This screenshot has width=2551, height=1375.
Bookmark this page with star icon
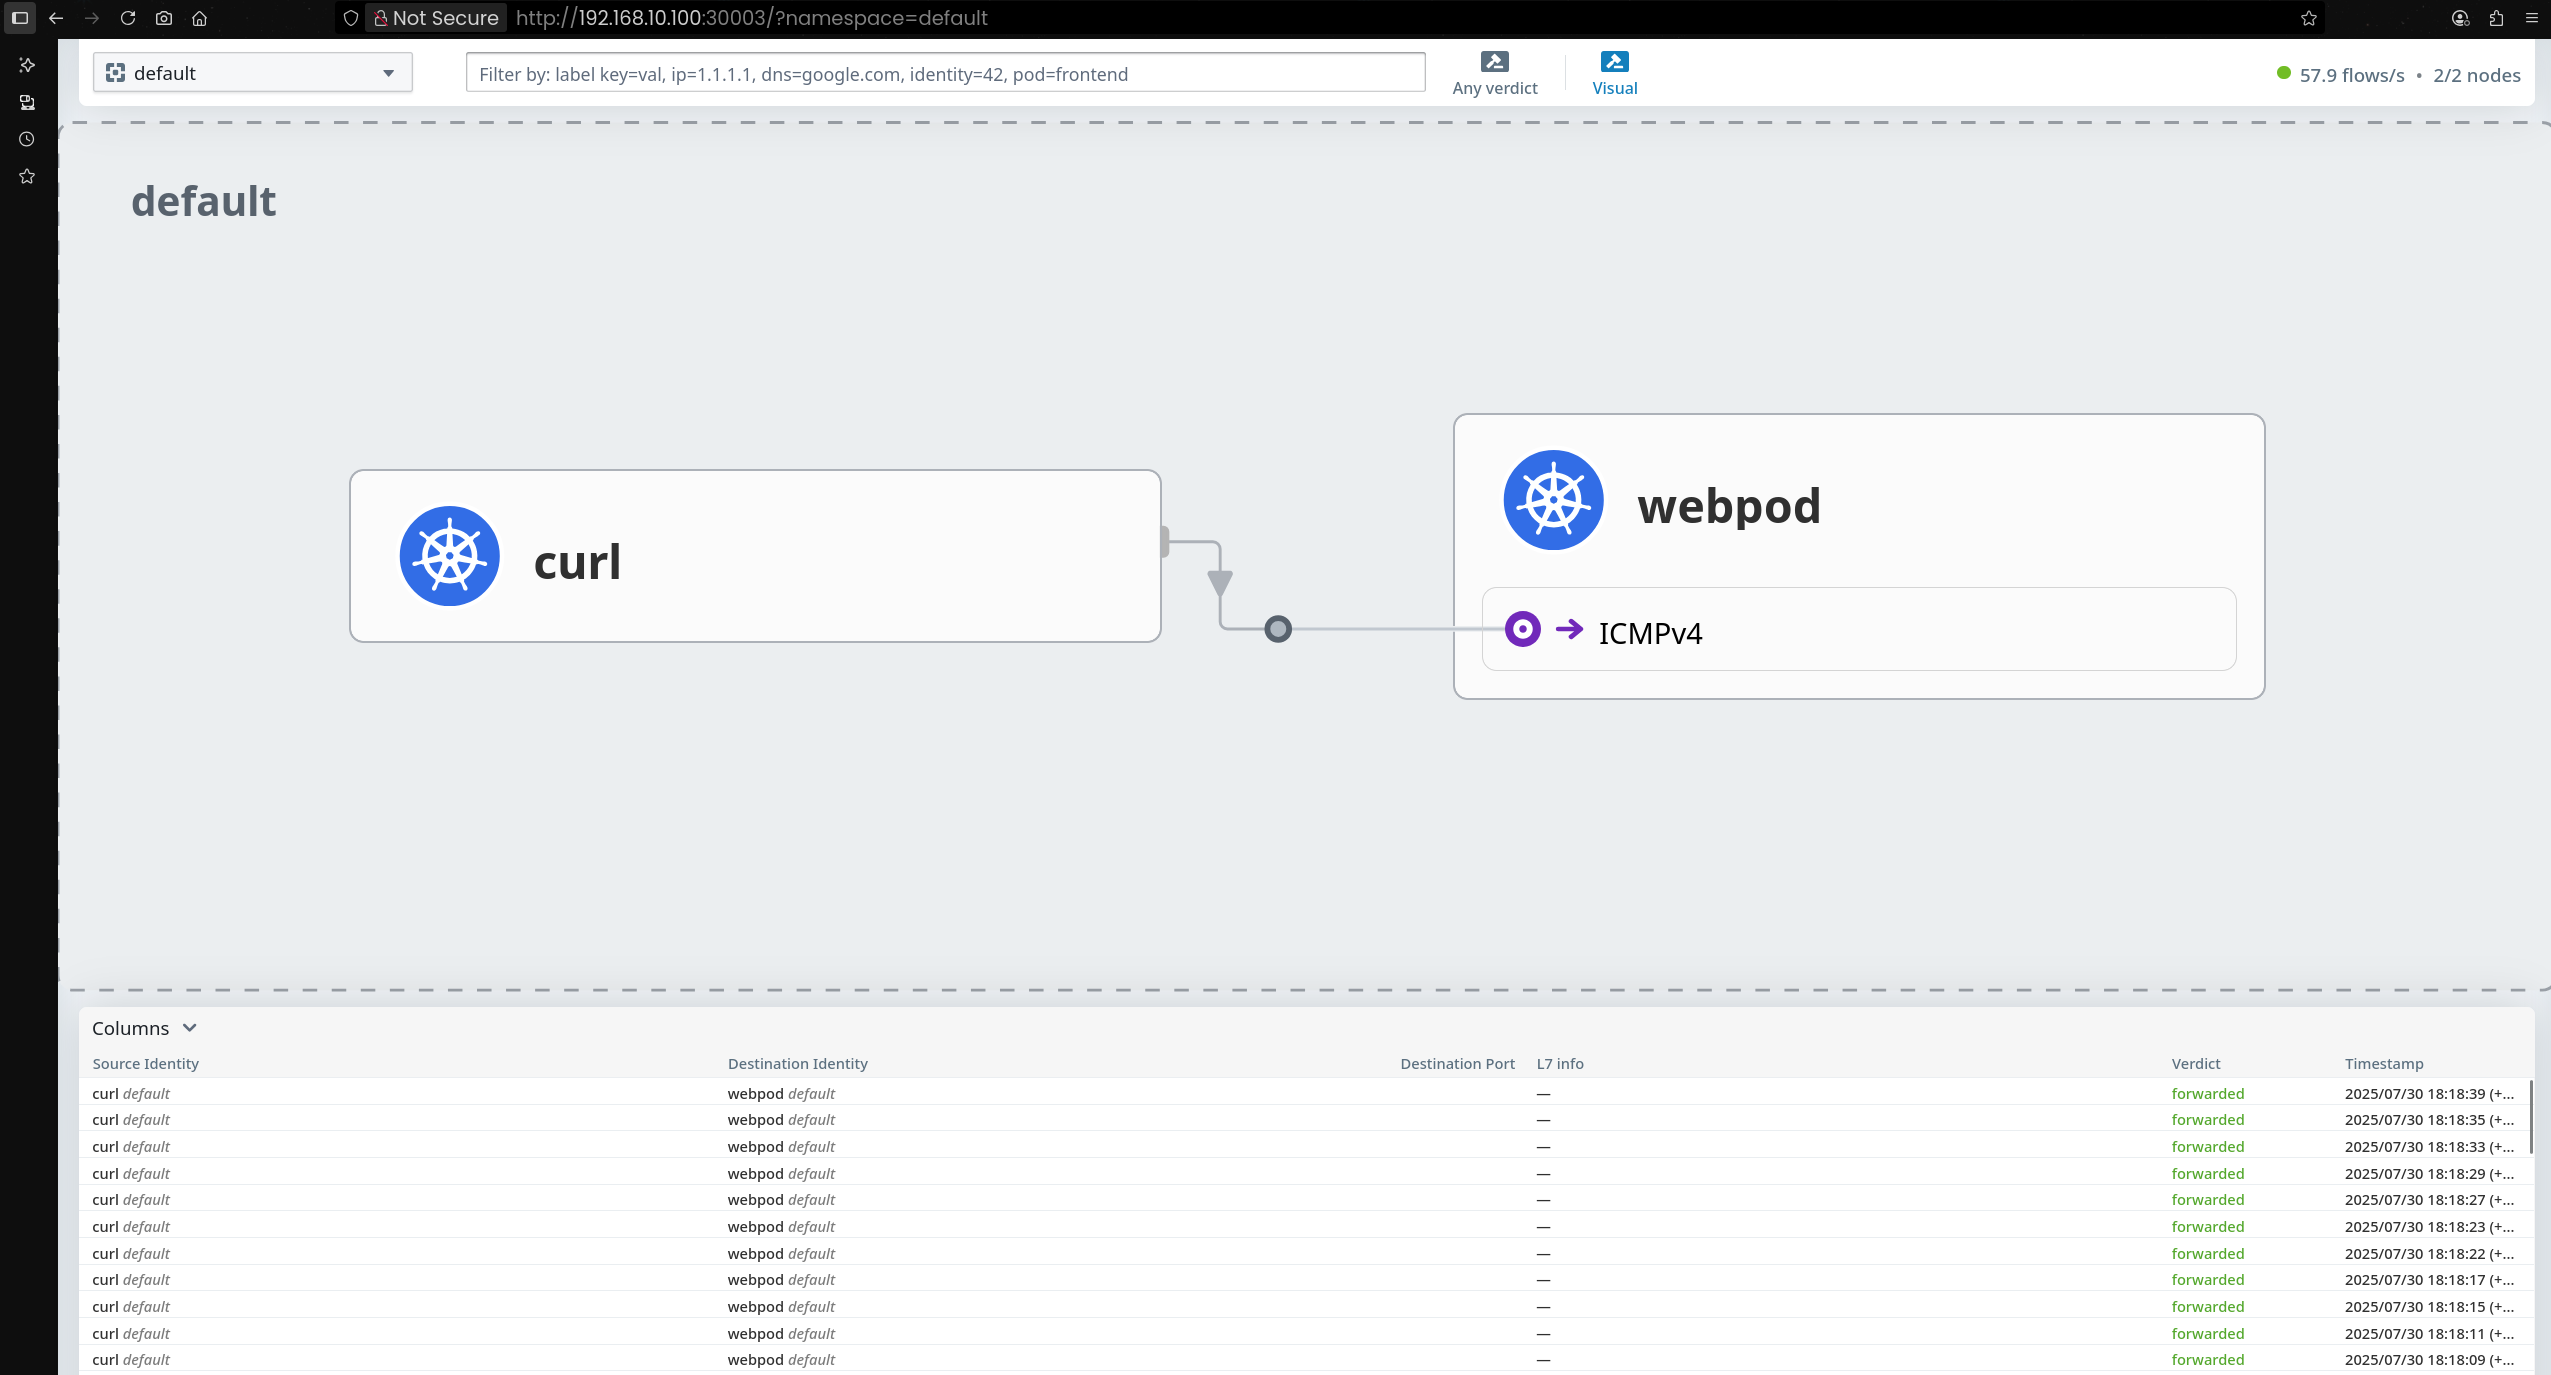2309,18
